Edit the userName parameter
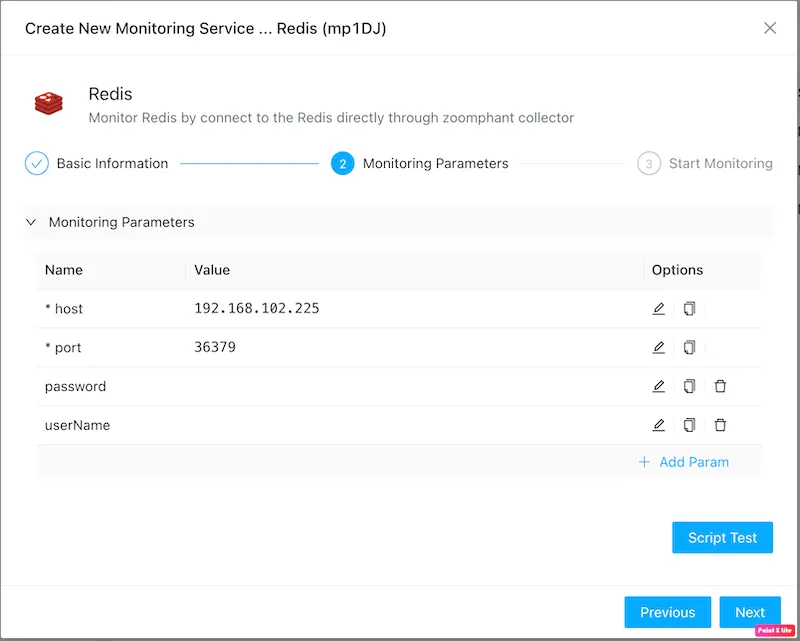The image size is (800, 641). click(x=659, y=425)
